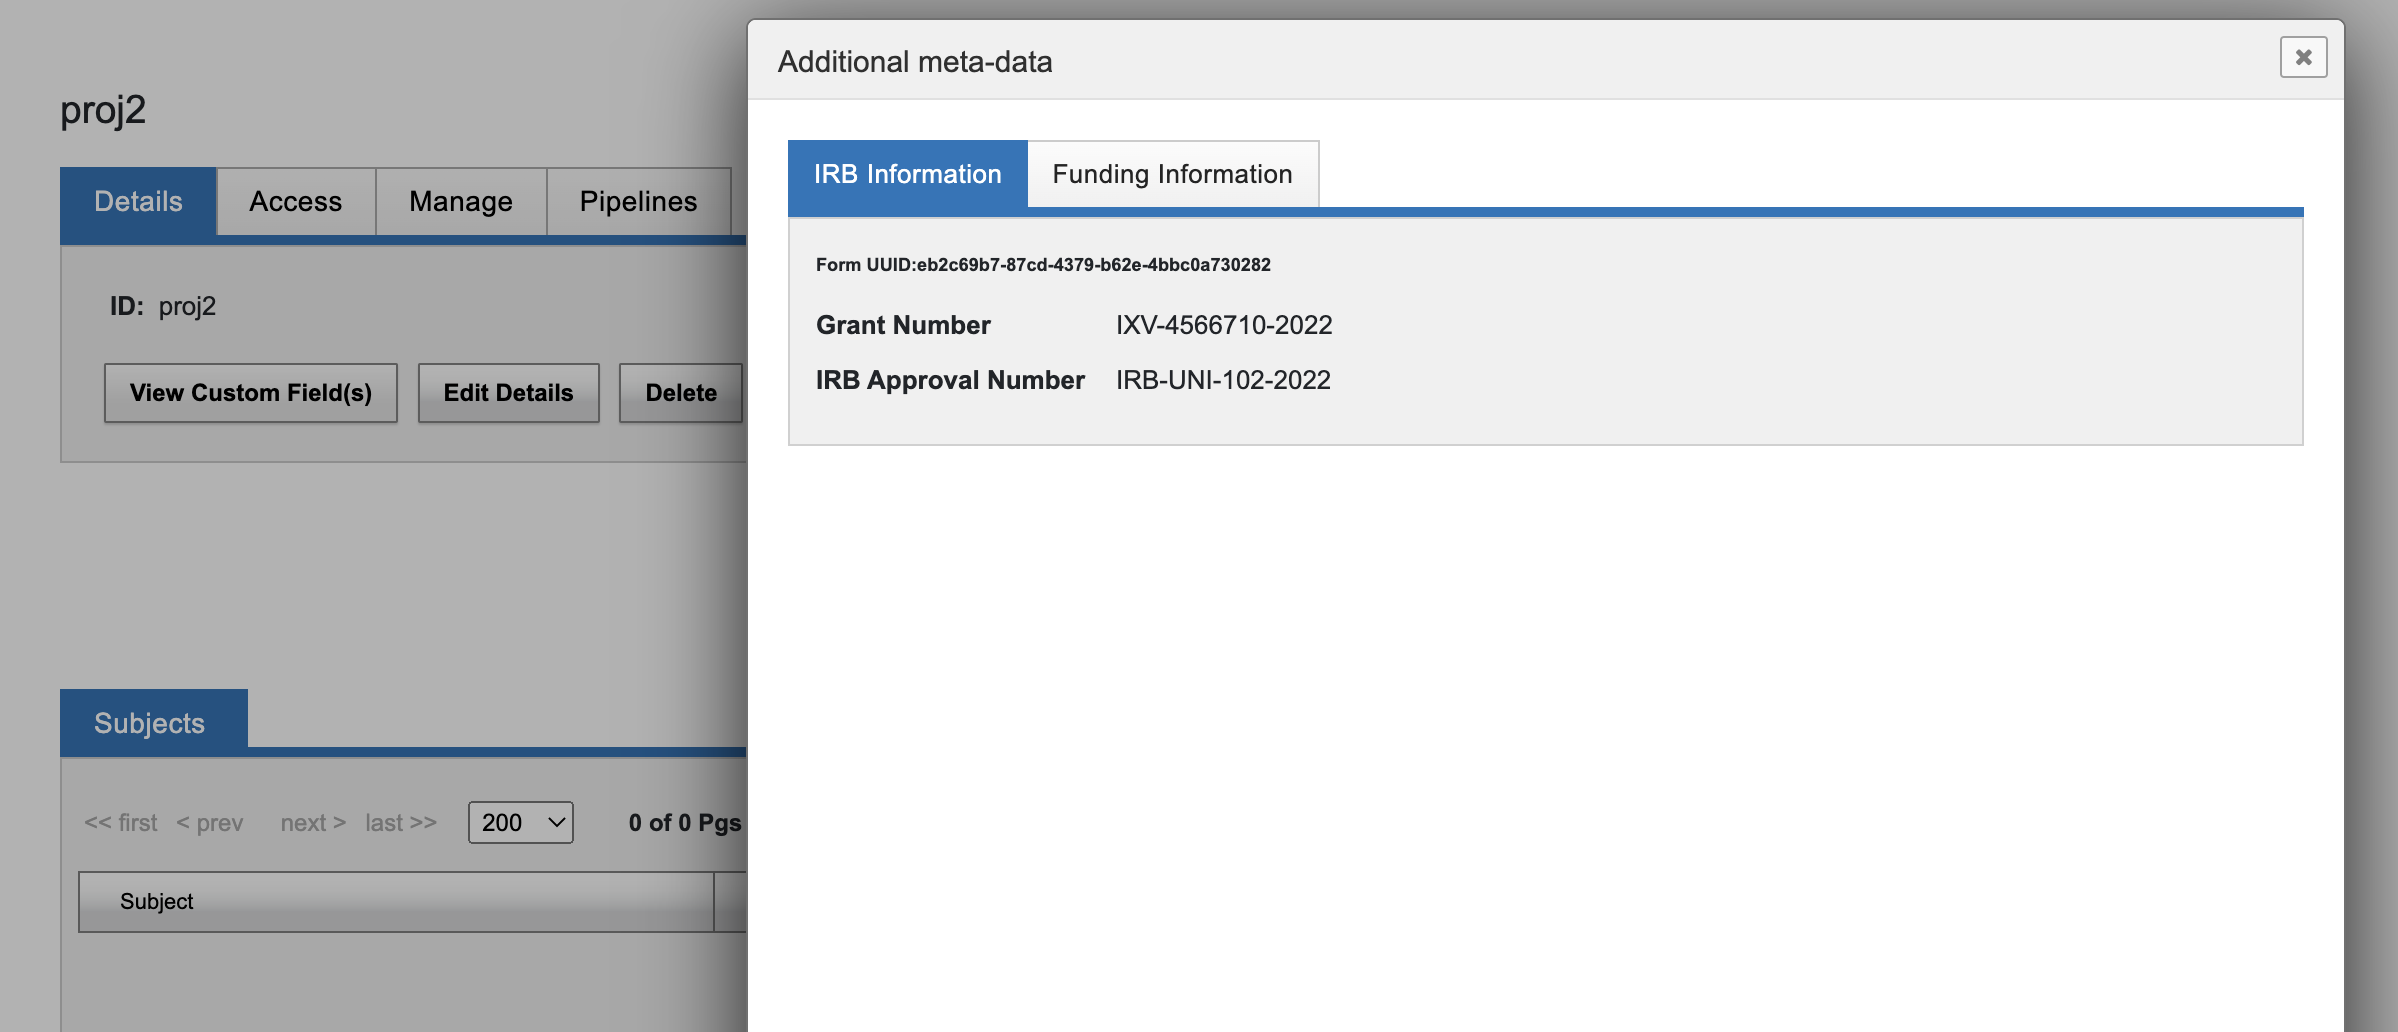
Task: Select the Subjects tab
Action: [x=150, y=723]
